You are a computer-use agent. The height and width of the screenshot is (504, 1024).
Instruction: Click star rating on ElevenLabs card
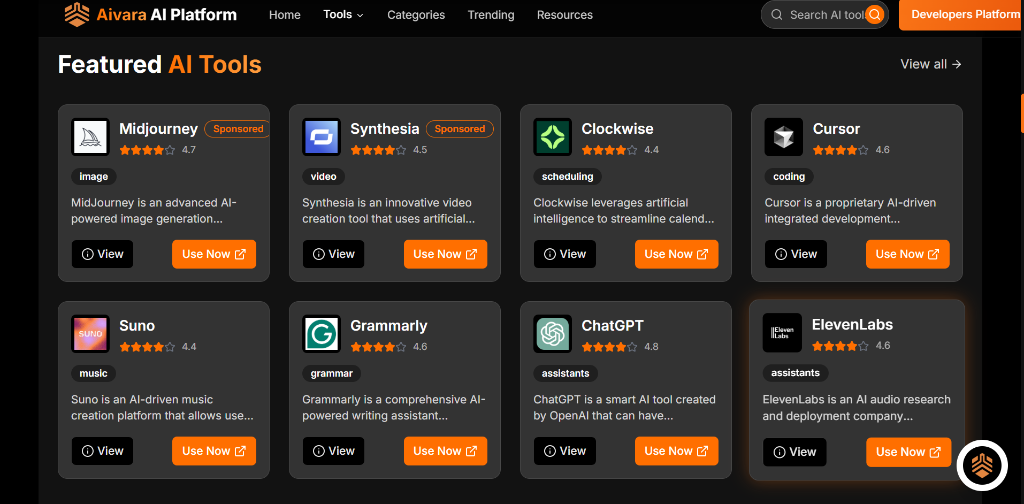[x=840, y=345]
